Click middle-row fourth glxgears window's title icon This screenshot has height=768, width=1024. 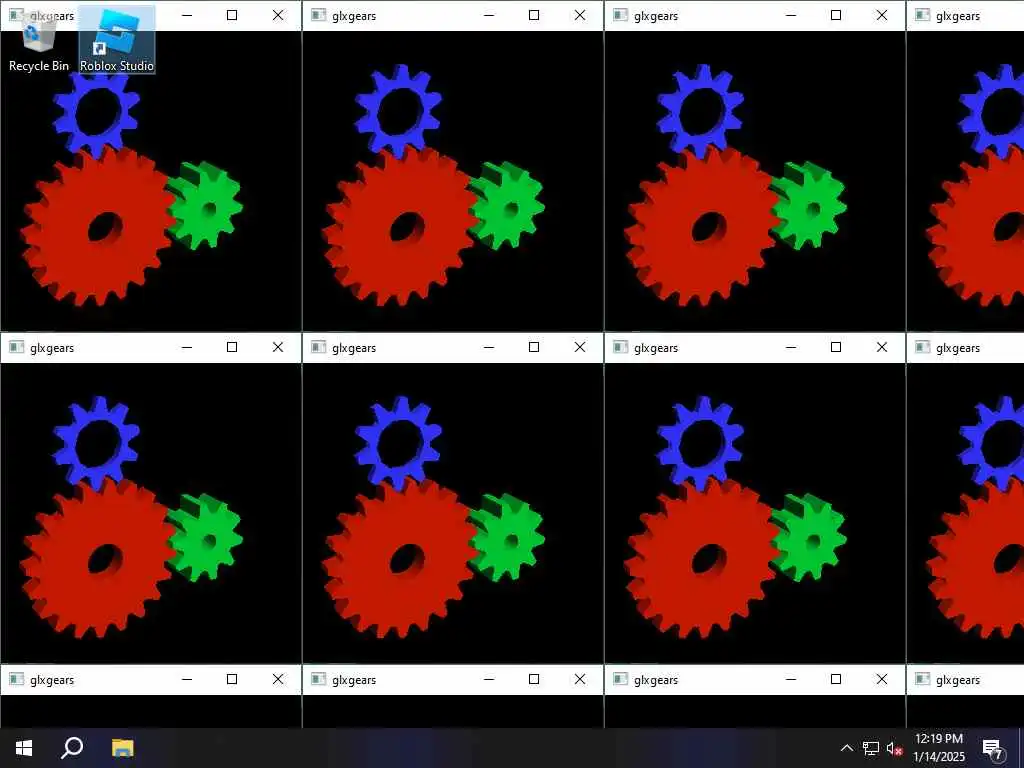coord(922,347)
